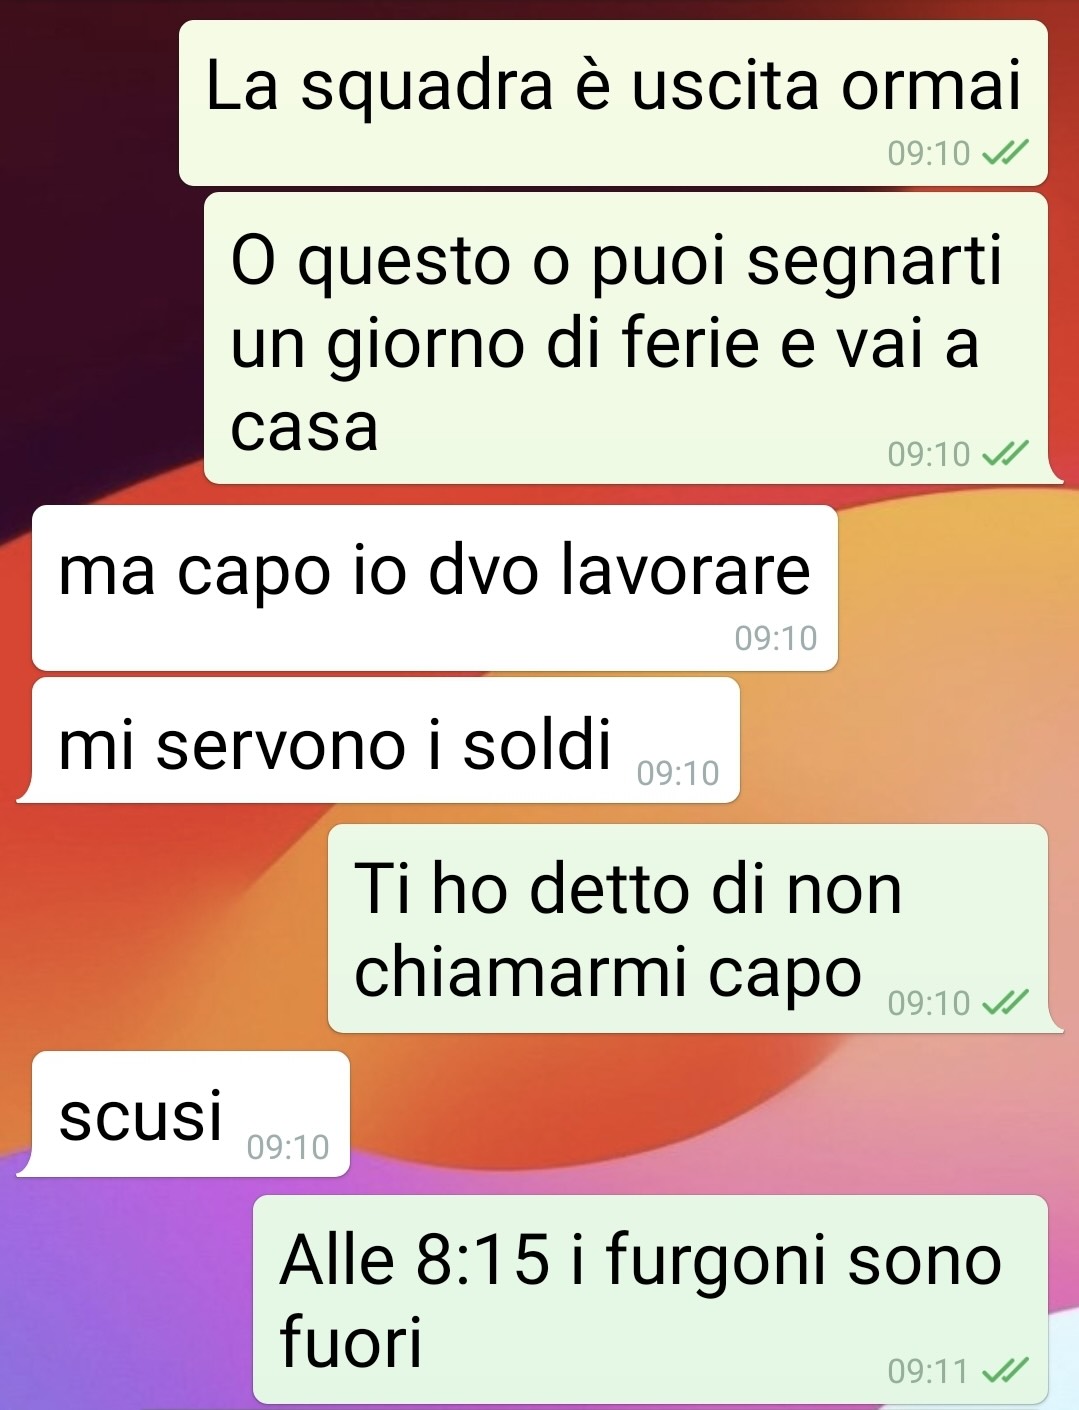The height and width of the screenshot is (1410, 1079).
Task: Select the 'mi servono i soldi' bubble
Action: 386,740
